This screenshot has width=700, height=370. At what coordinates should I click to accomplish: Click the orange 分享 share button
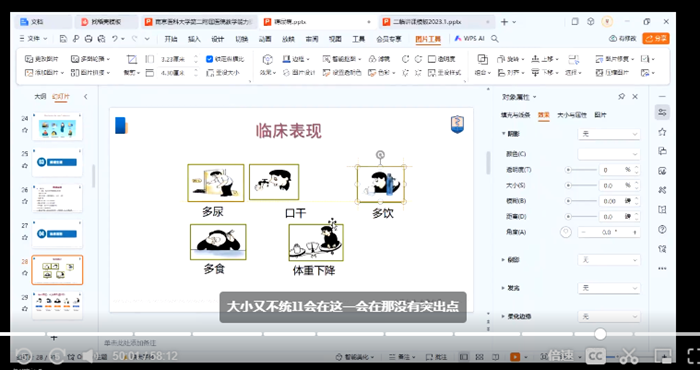coord(656,39)
